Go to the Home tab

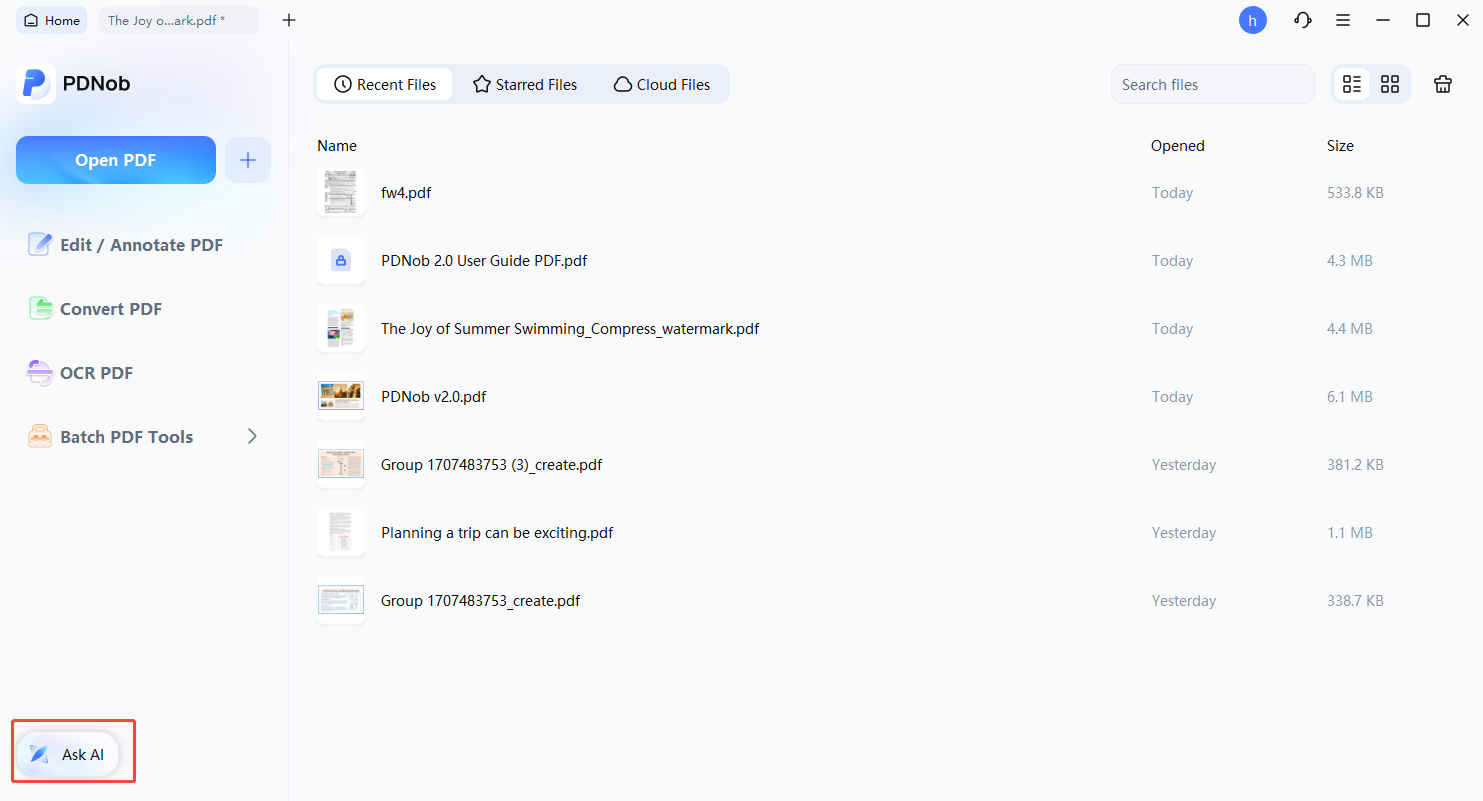coord(52,20)
